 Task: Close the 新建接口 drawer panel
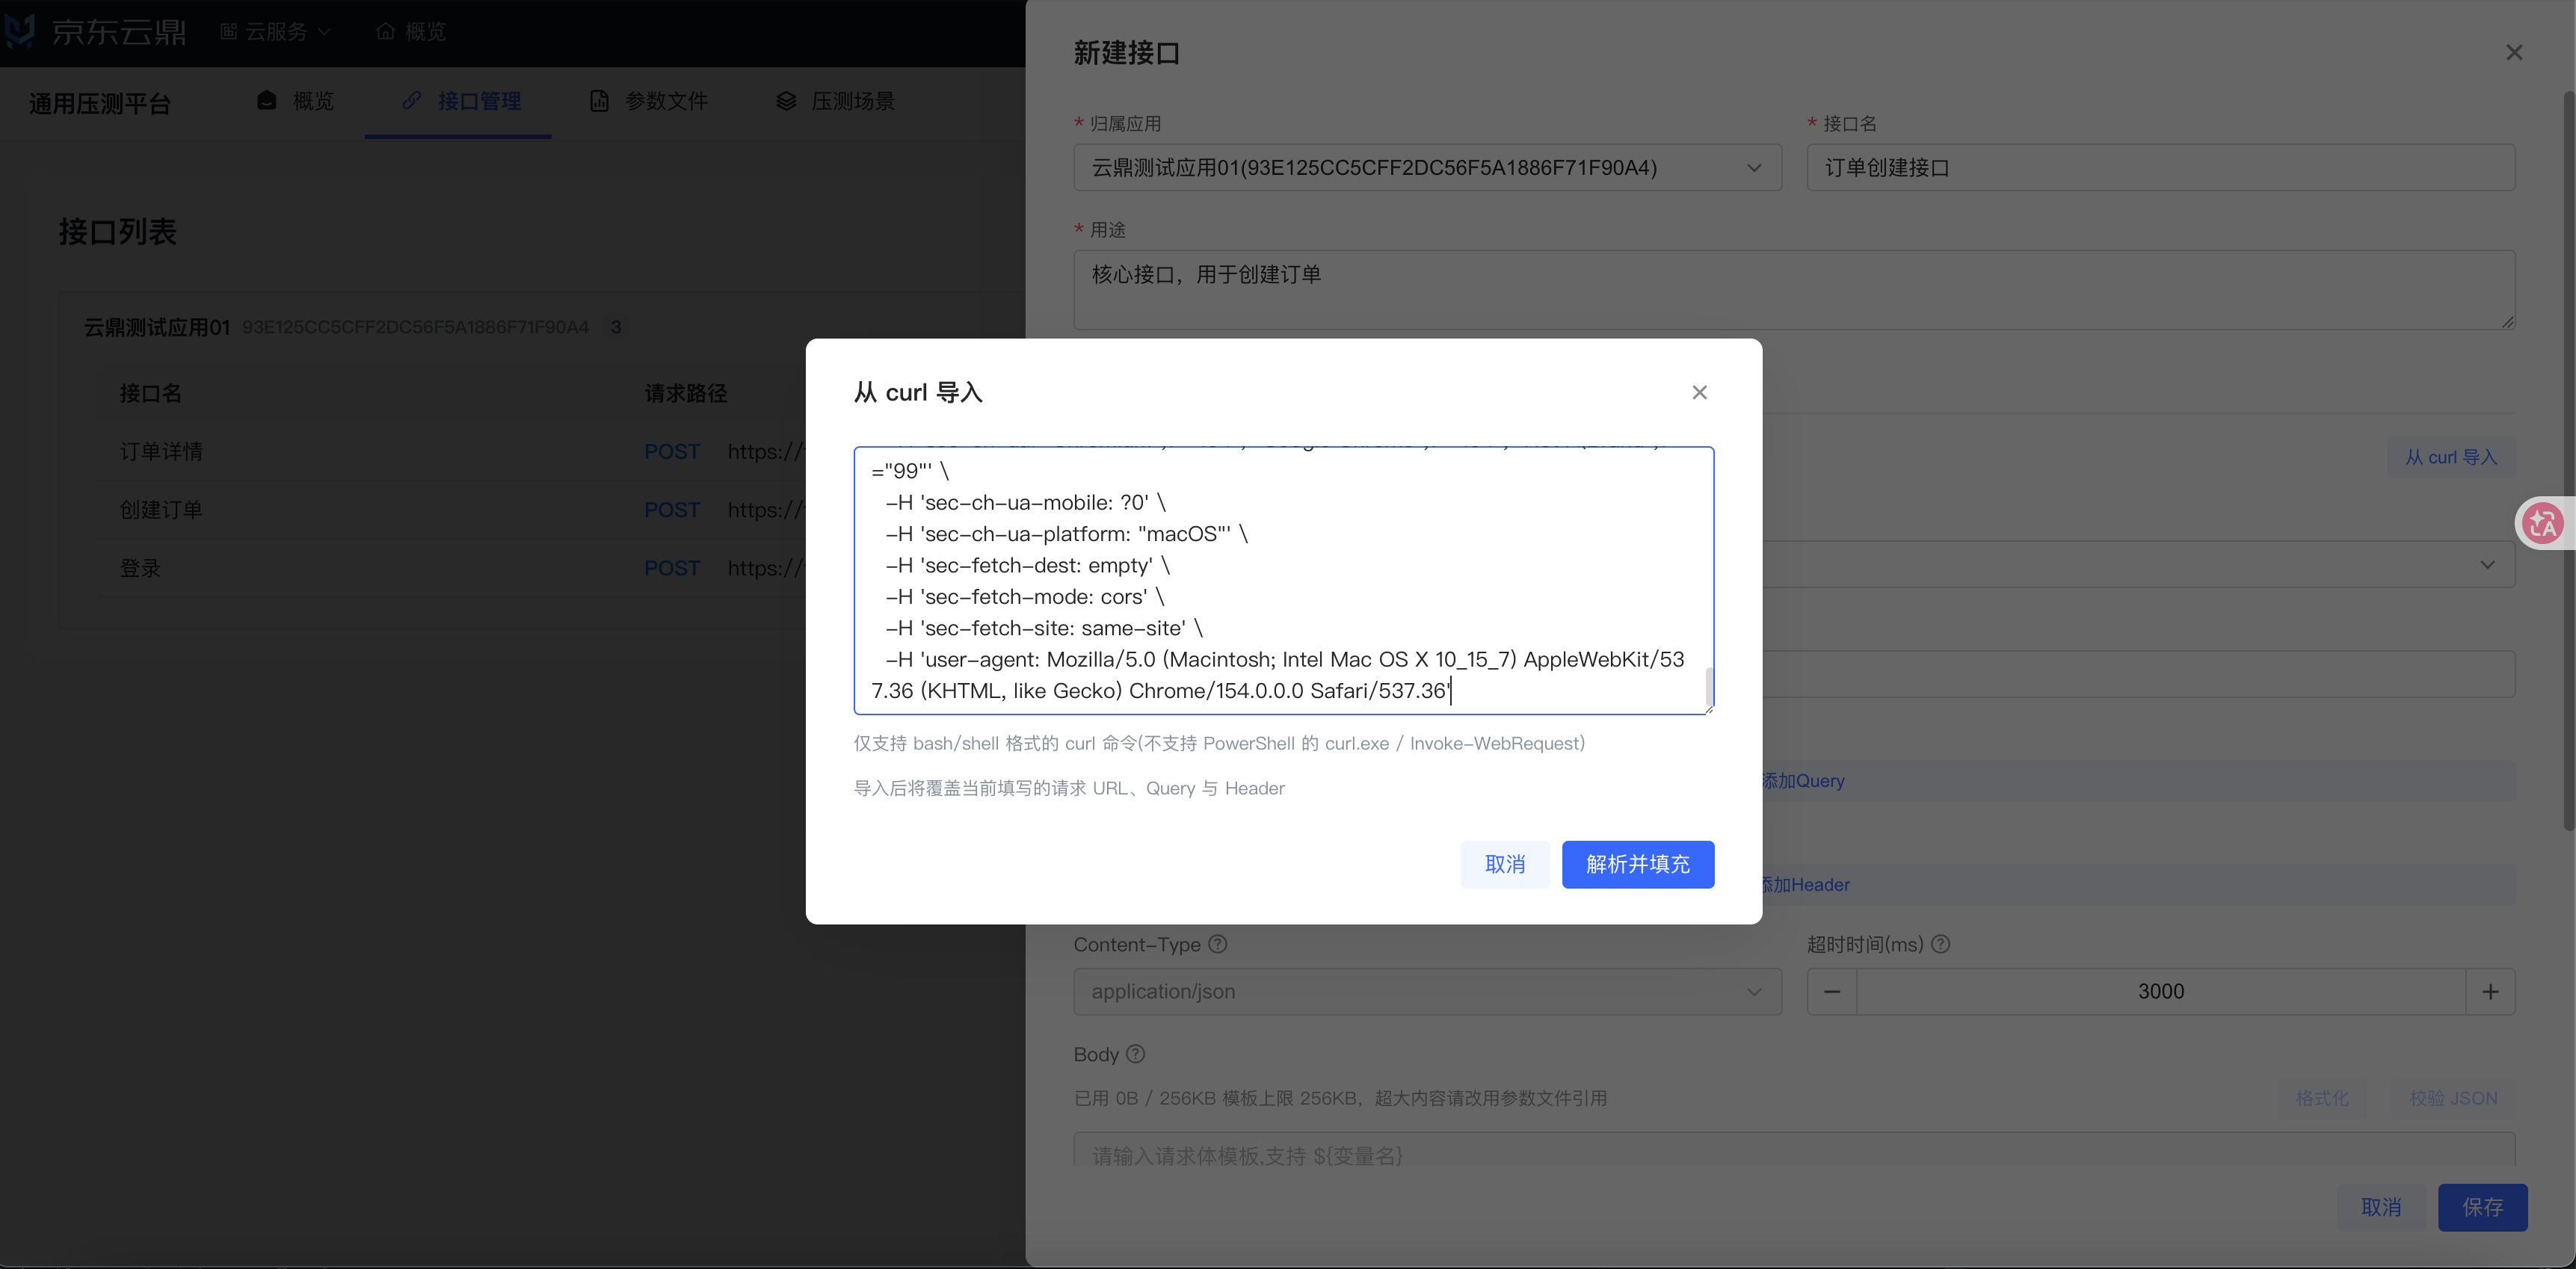pos(2514,52)
